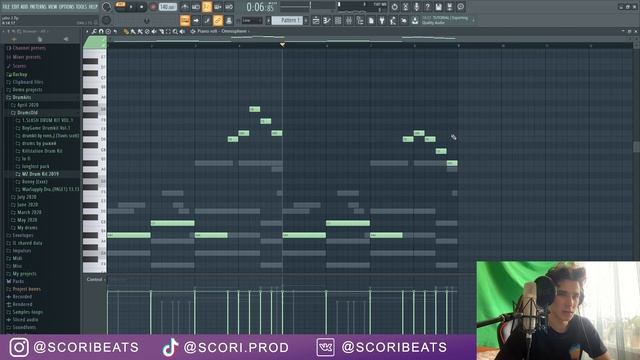Click the undo history timer icon

[394, 7]
